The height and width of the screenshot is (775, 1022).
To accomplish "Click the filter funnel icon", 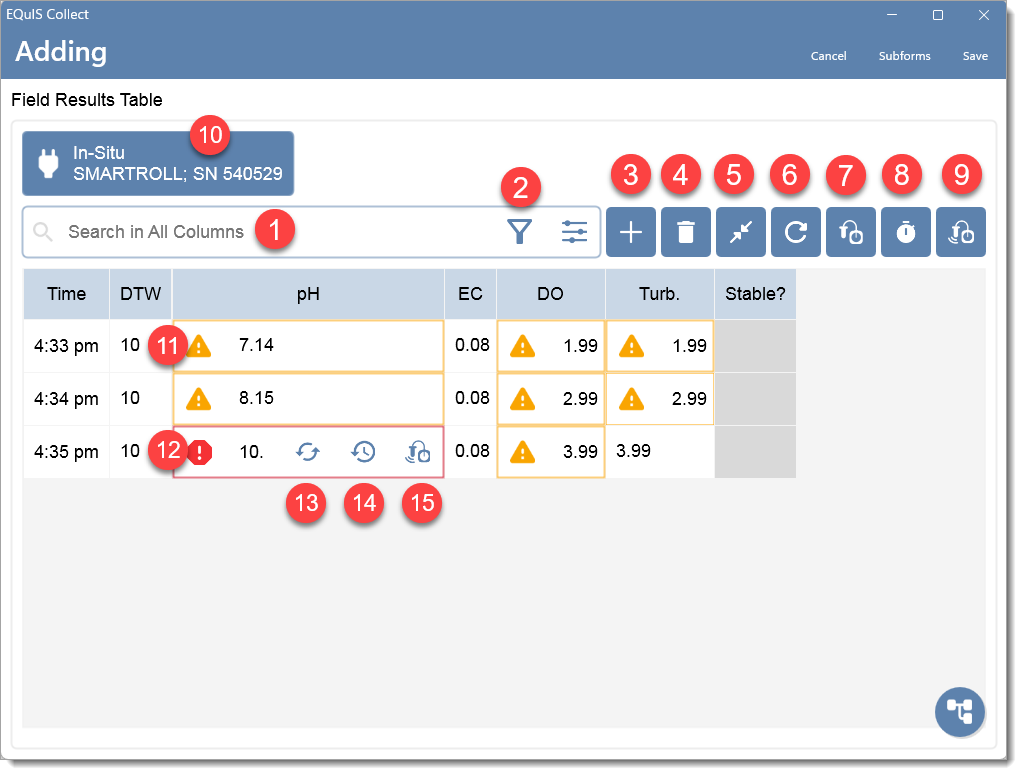I will [519, 232].
